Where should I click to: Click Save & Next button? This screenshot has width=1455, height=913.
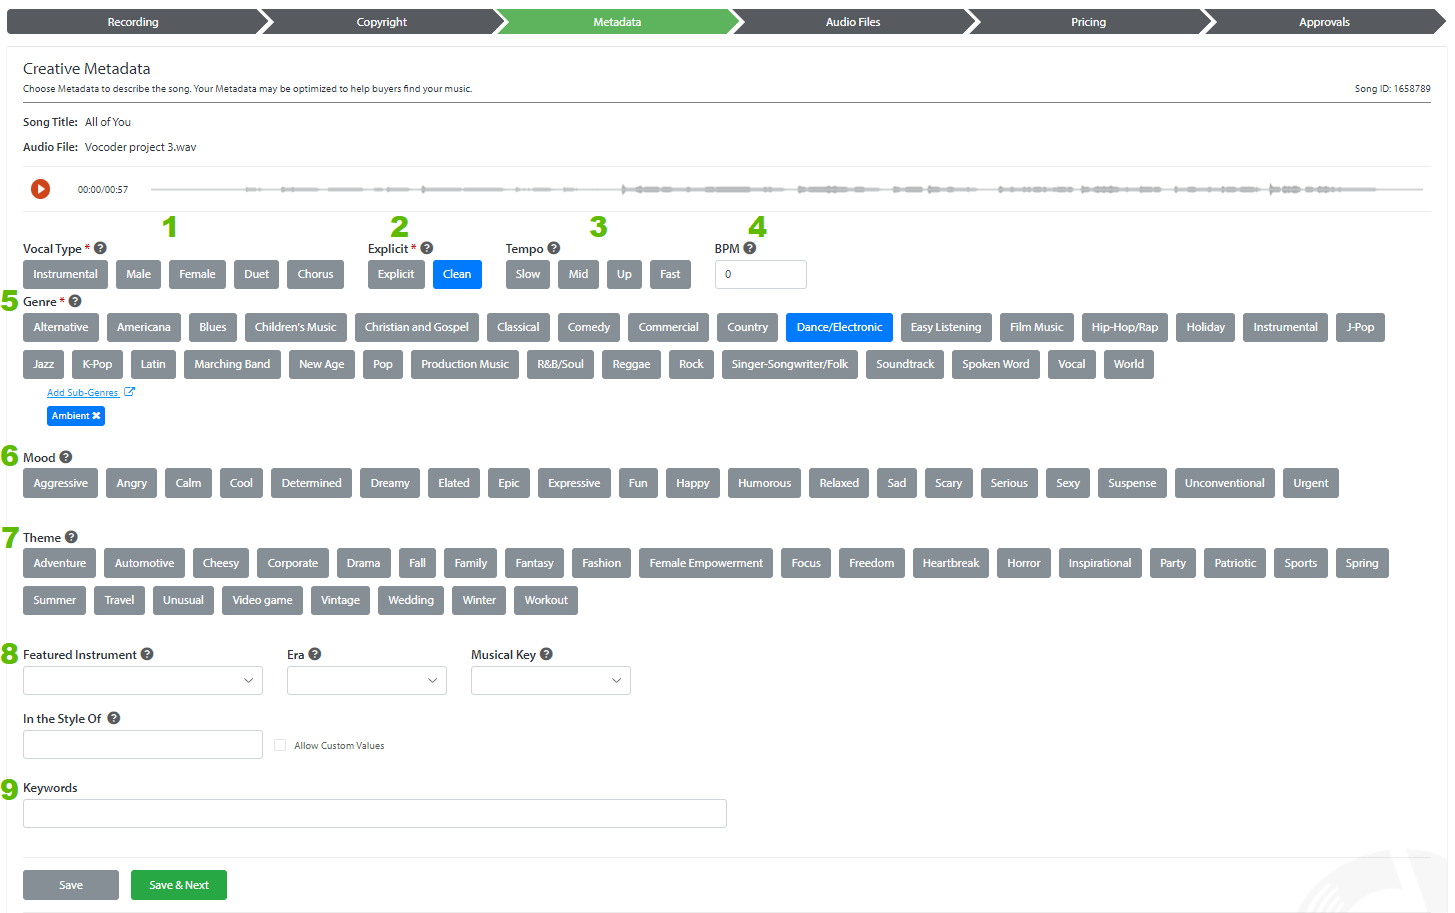click(179, 885)
